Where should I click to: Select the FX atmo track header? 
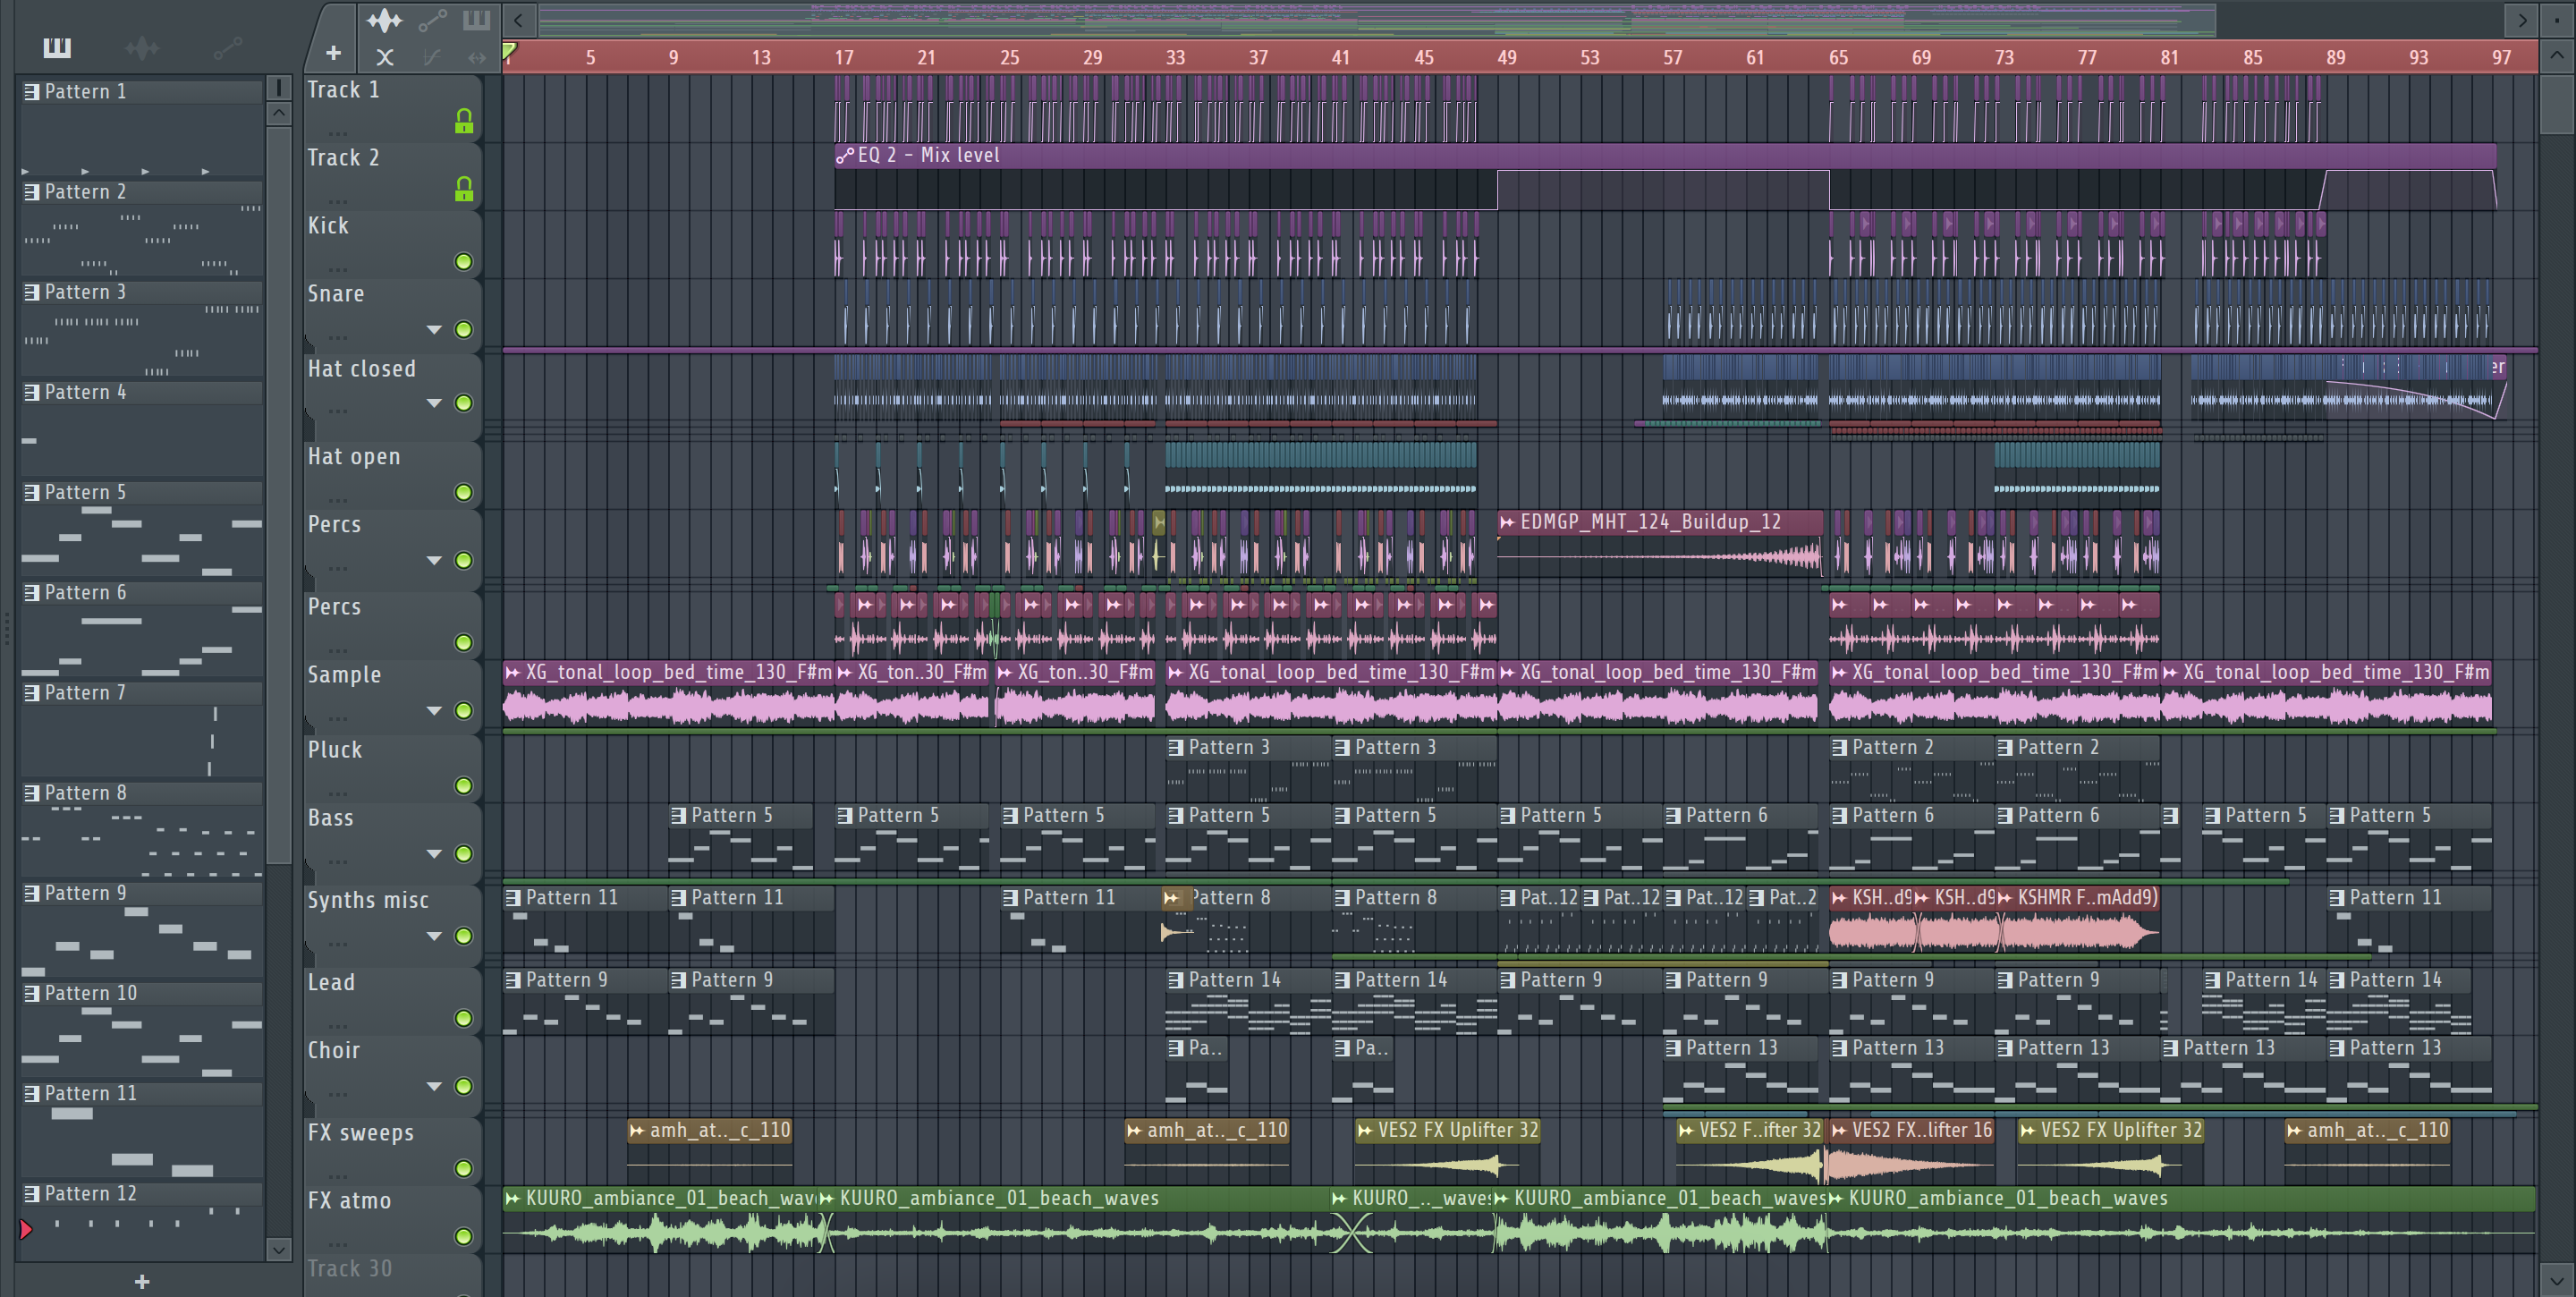[x=392, y=1219]
